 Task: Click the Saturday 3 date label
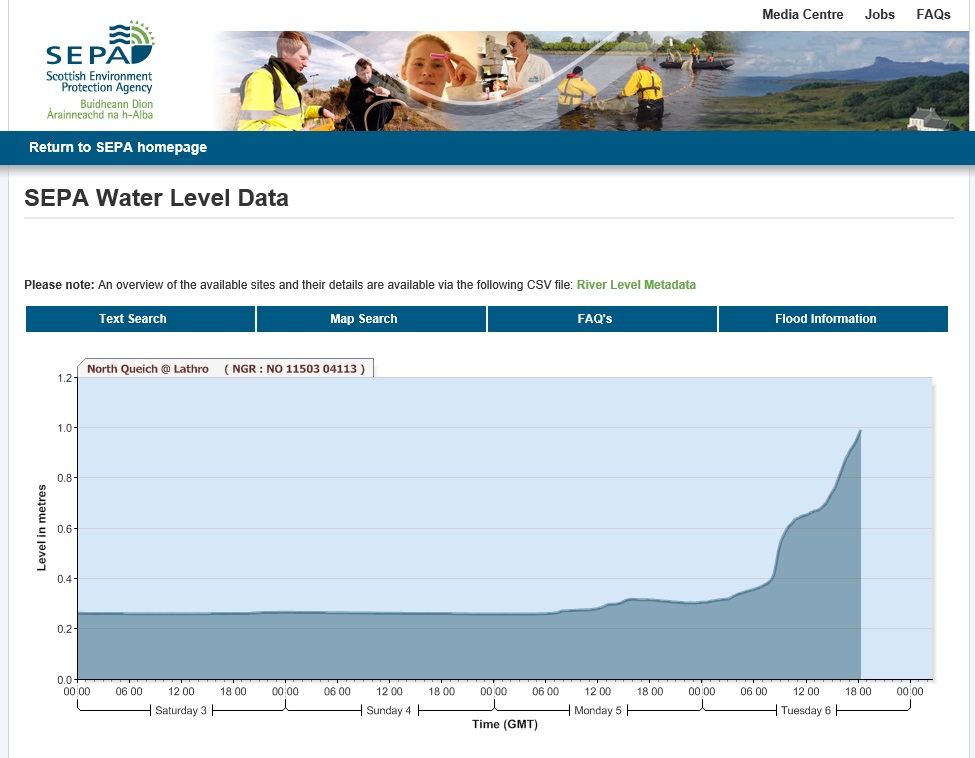(x=181, y=711)
